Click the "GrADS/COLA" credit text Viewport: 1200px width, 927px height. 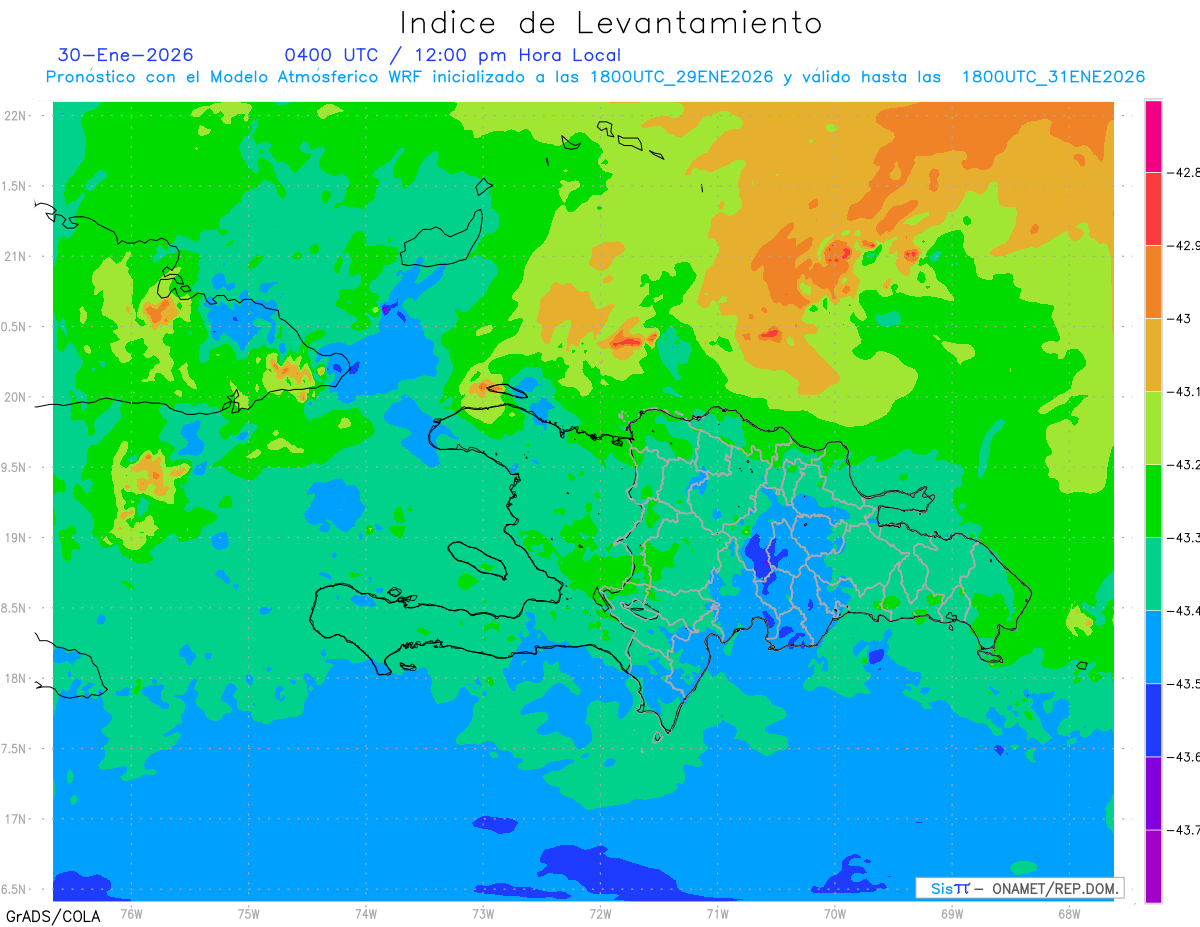53,916
